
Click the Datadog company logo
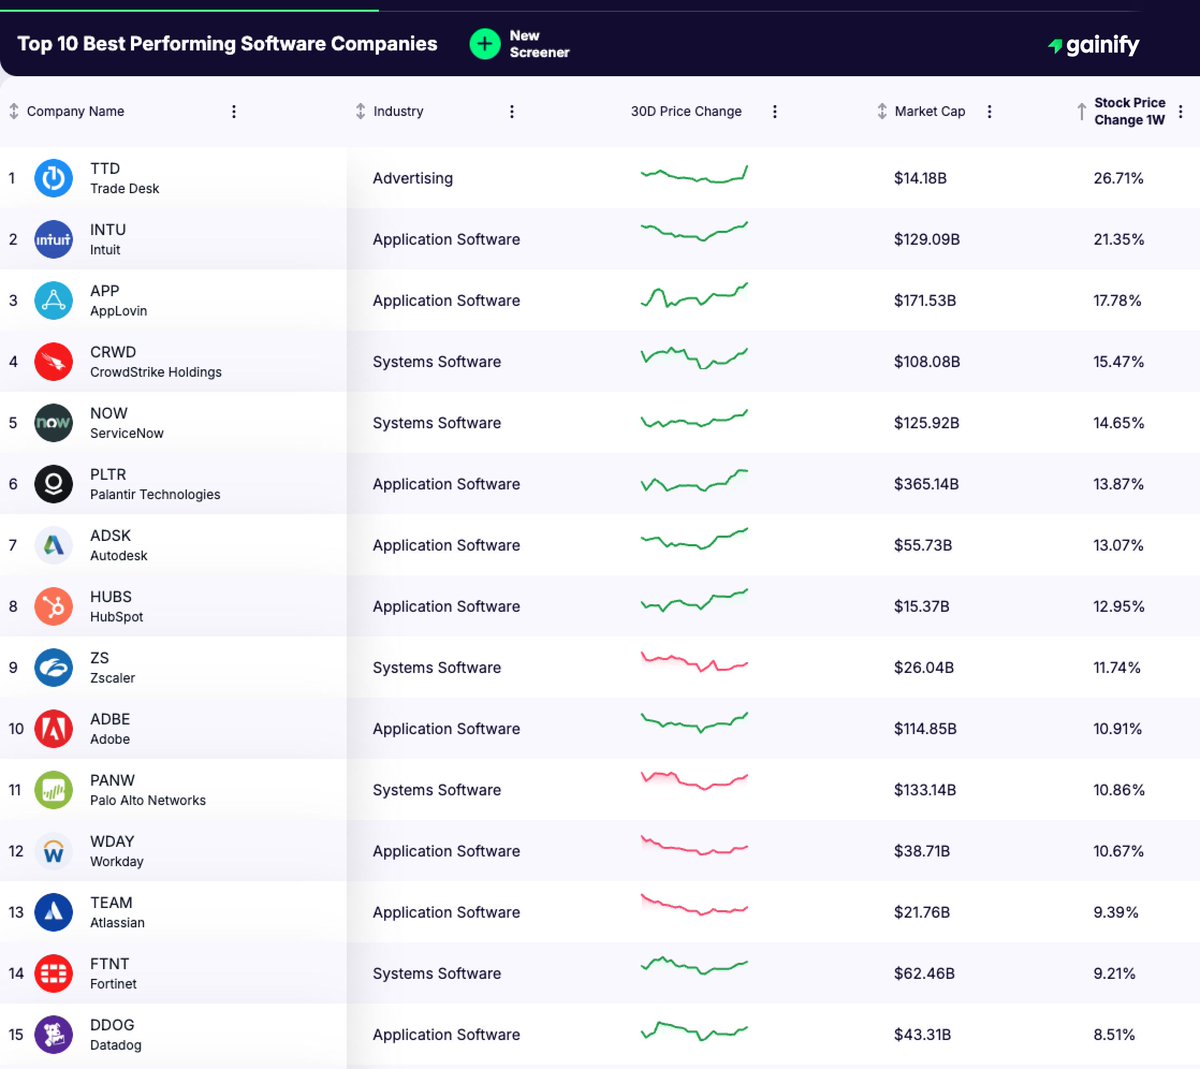coord(54,1034)
